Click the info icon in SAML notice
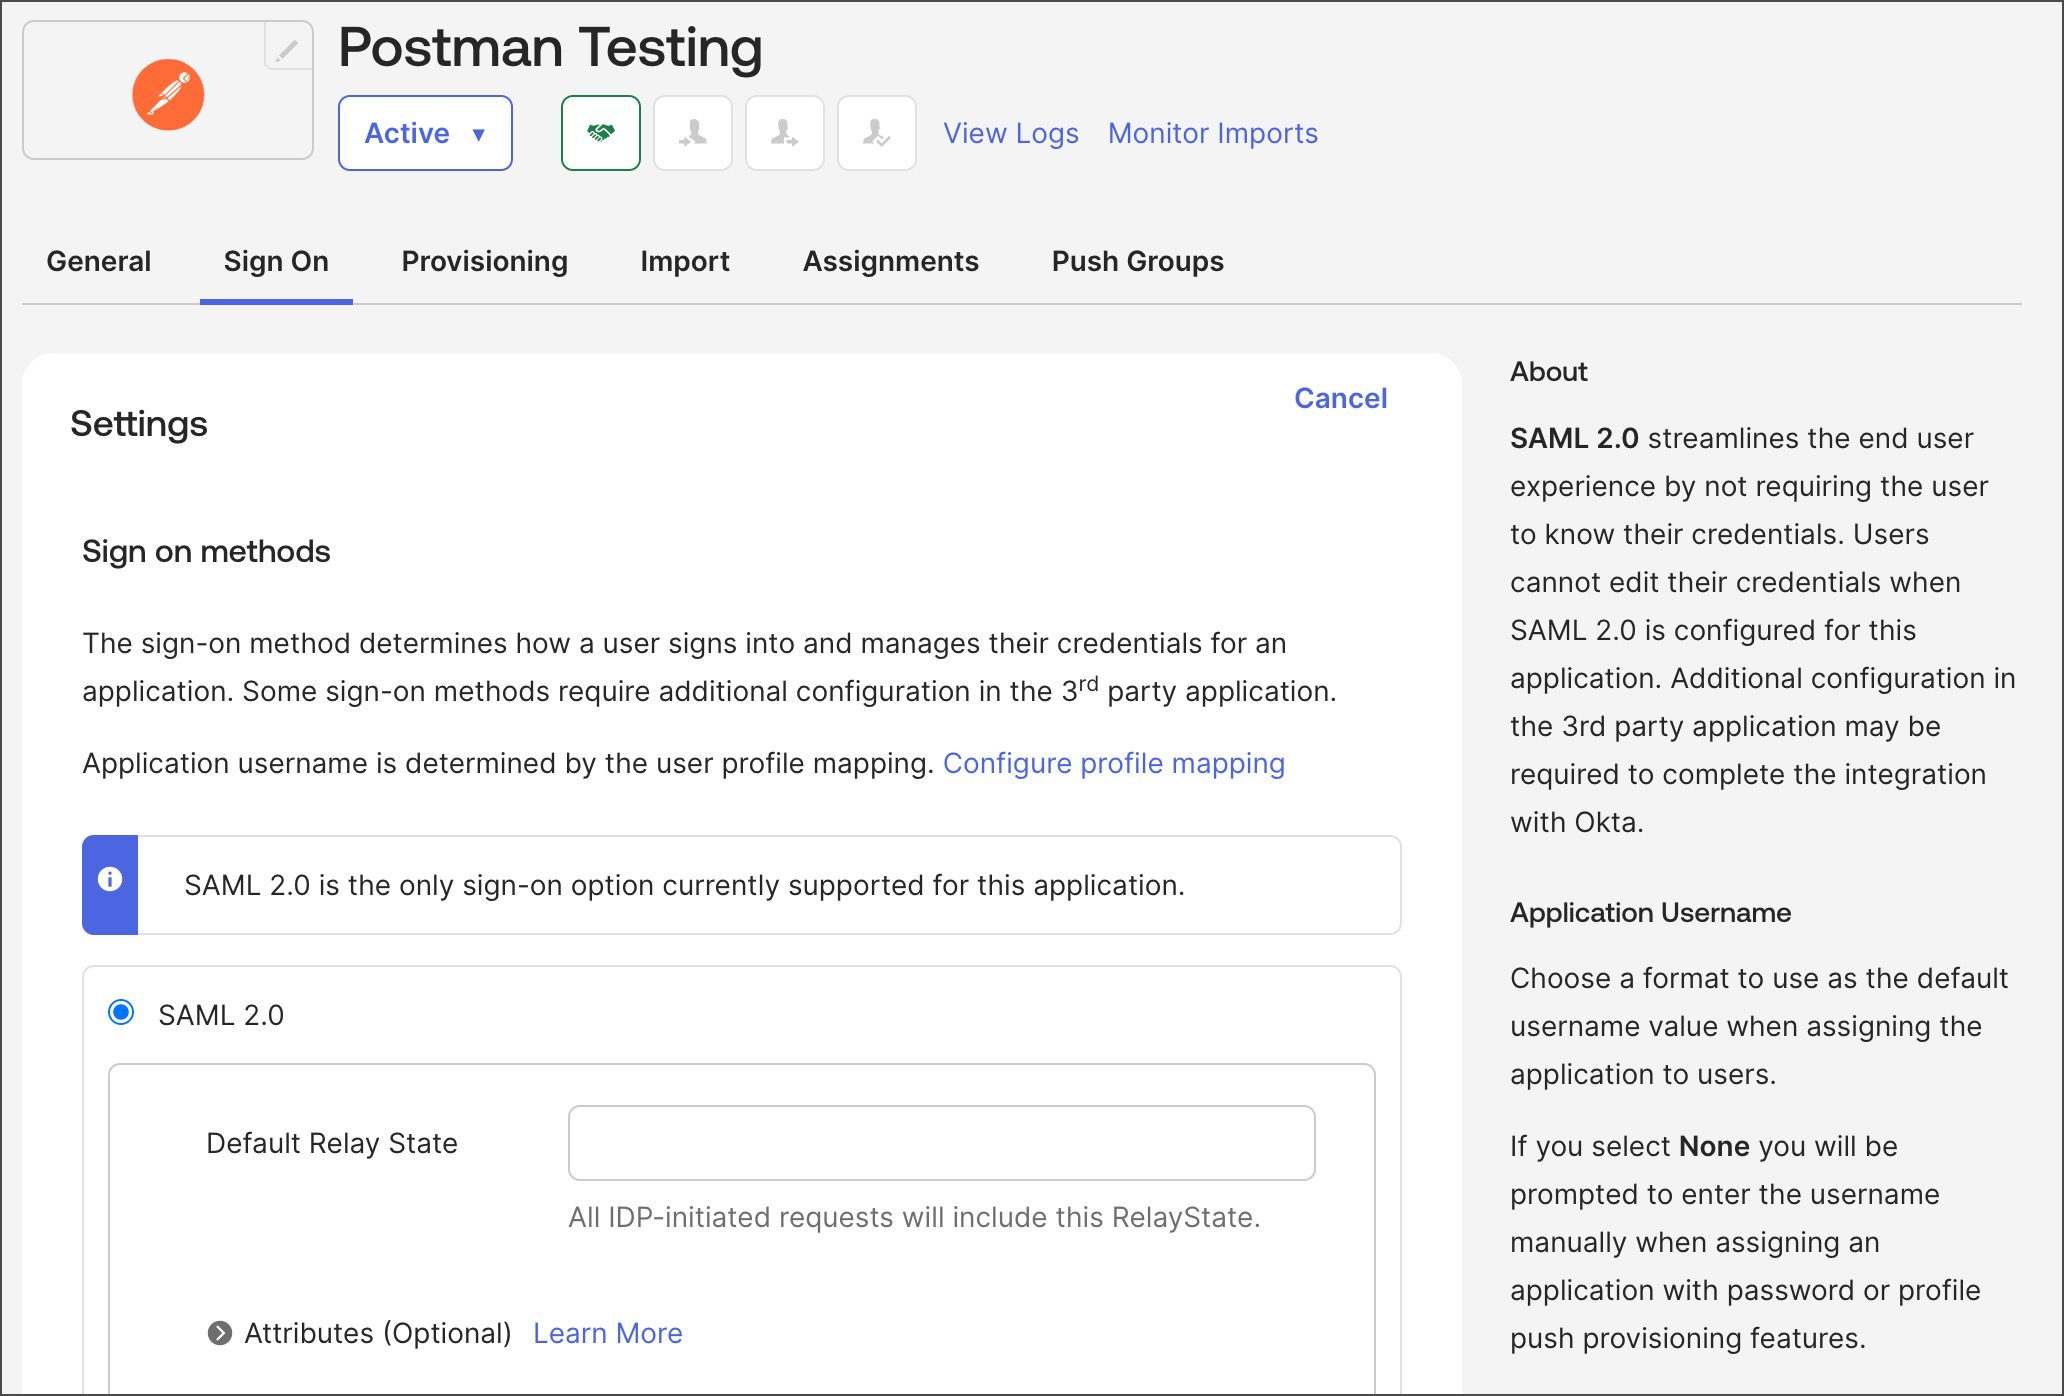Screen dimensions: 2064x1396 click(110, 879)
